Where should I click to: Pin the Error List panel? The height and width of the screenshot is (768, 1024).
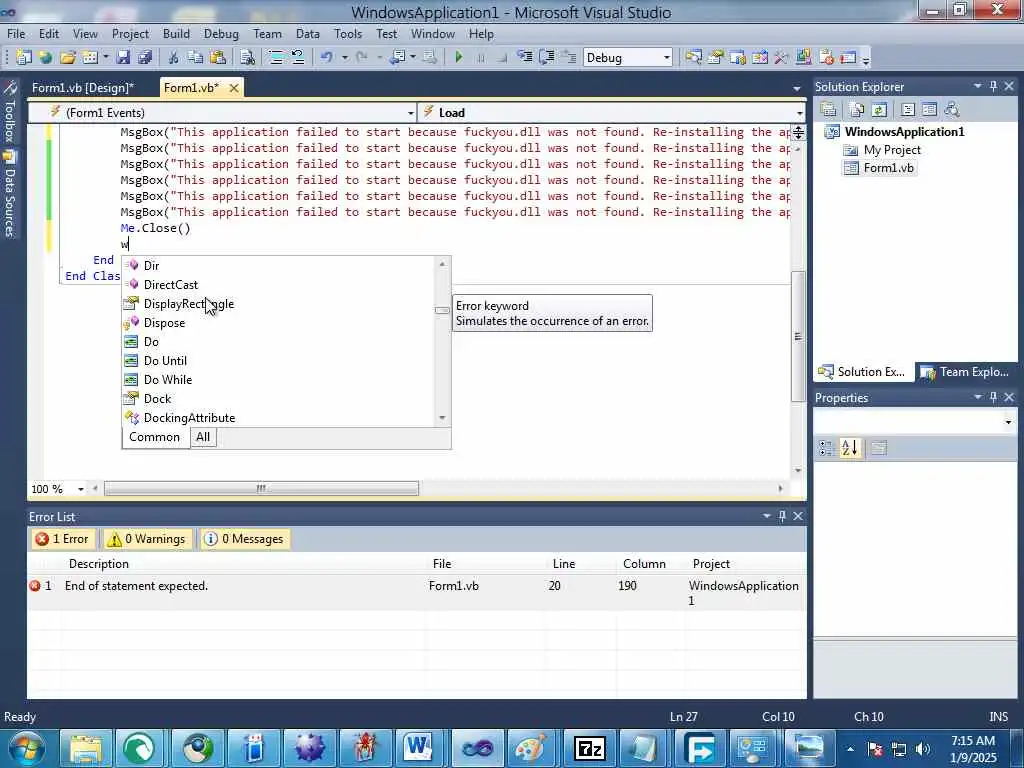pos(782,516)
